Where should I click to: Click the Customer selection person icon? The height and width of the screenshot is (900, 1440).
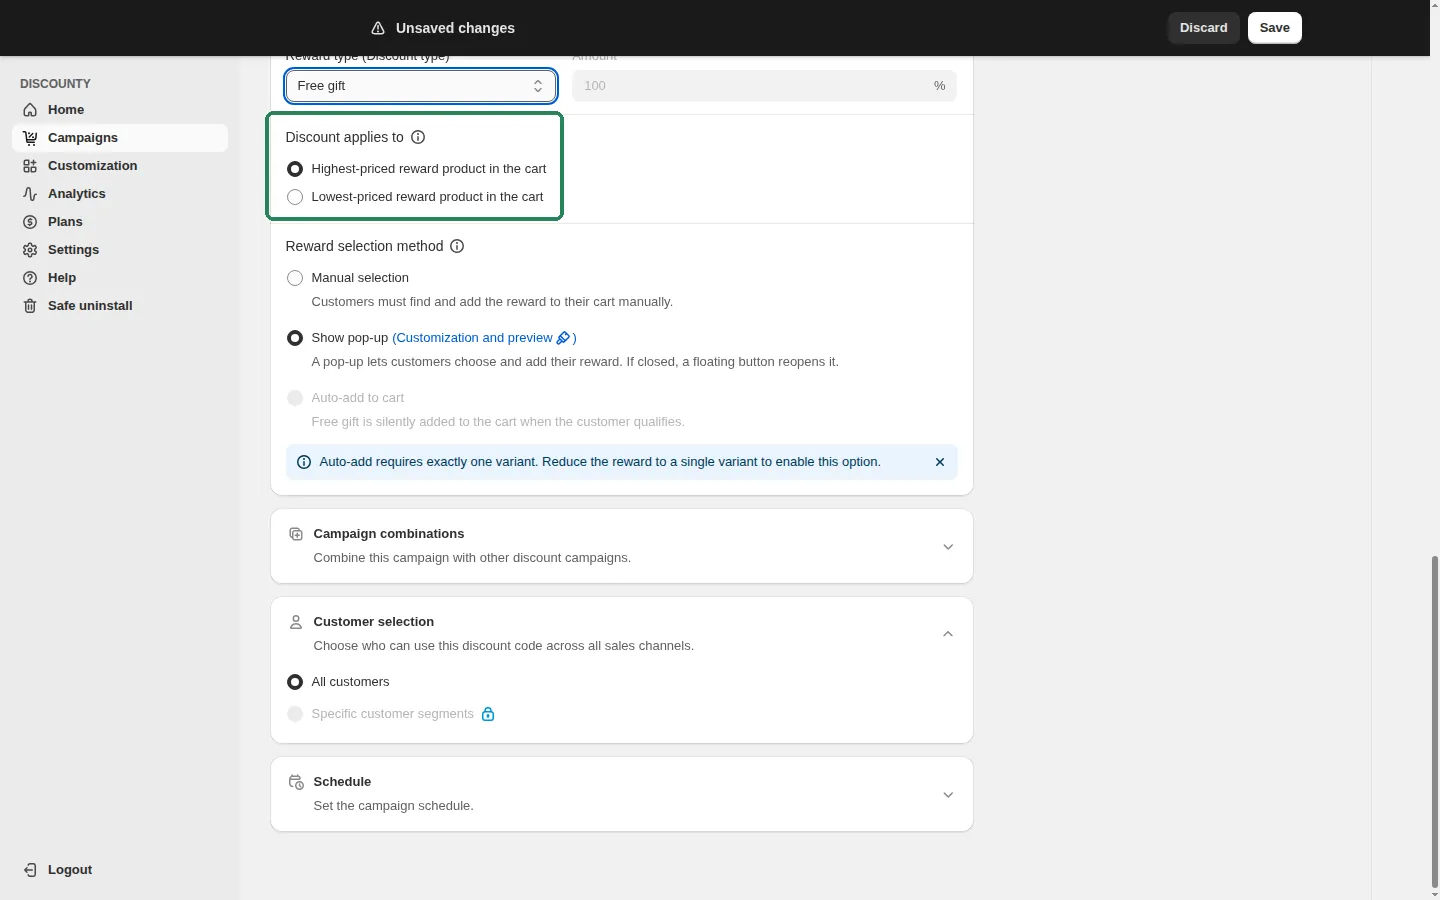296,622
